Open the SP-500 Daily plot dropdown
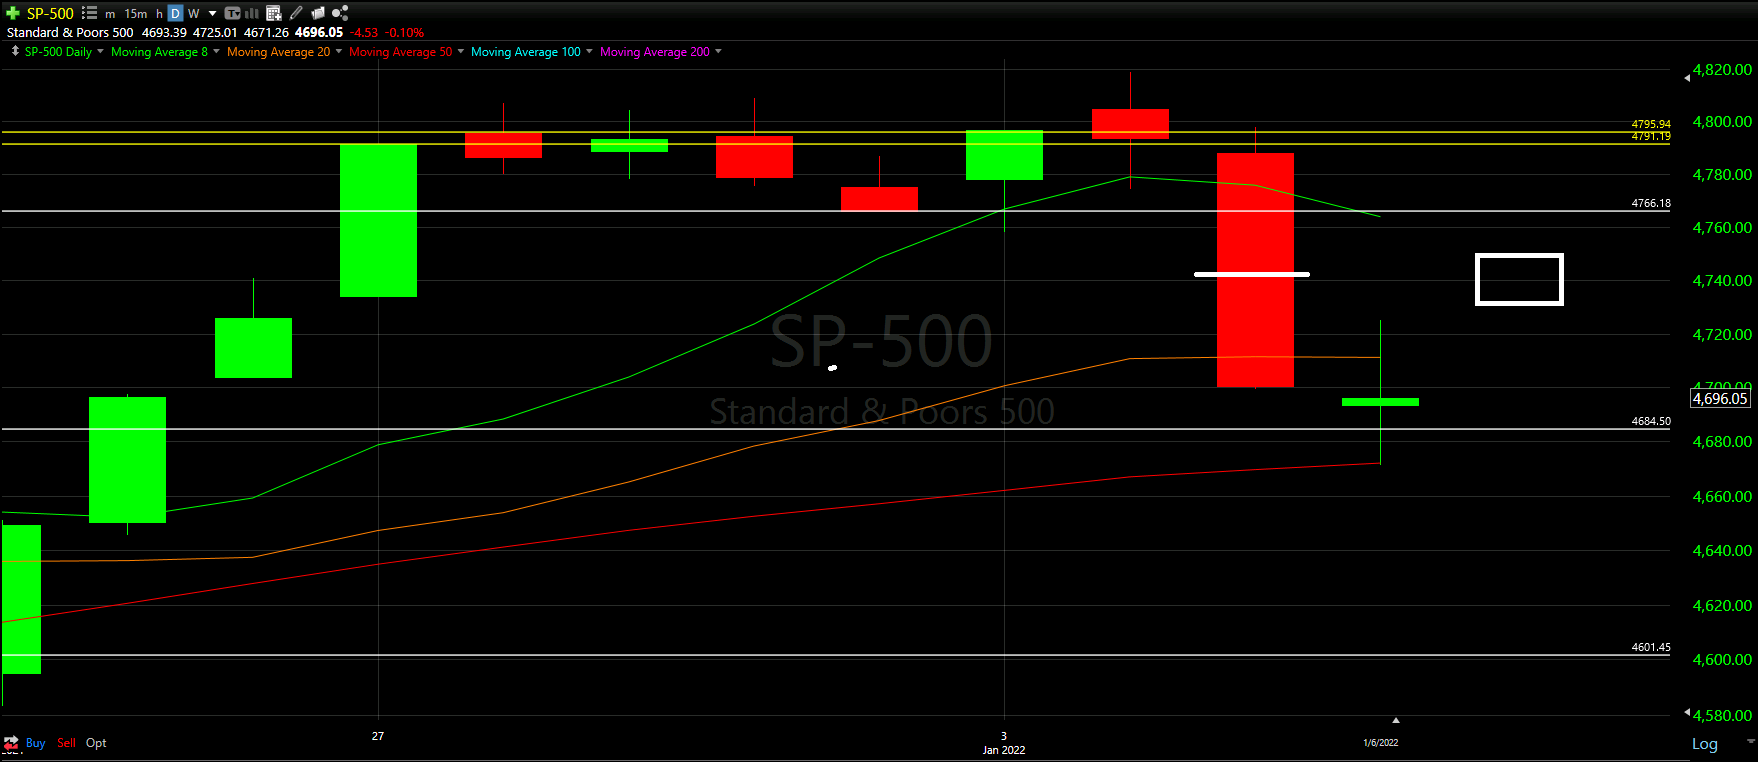Image resolution: width=1758 pixels, height=762 pixels. (x=100, y=51)
